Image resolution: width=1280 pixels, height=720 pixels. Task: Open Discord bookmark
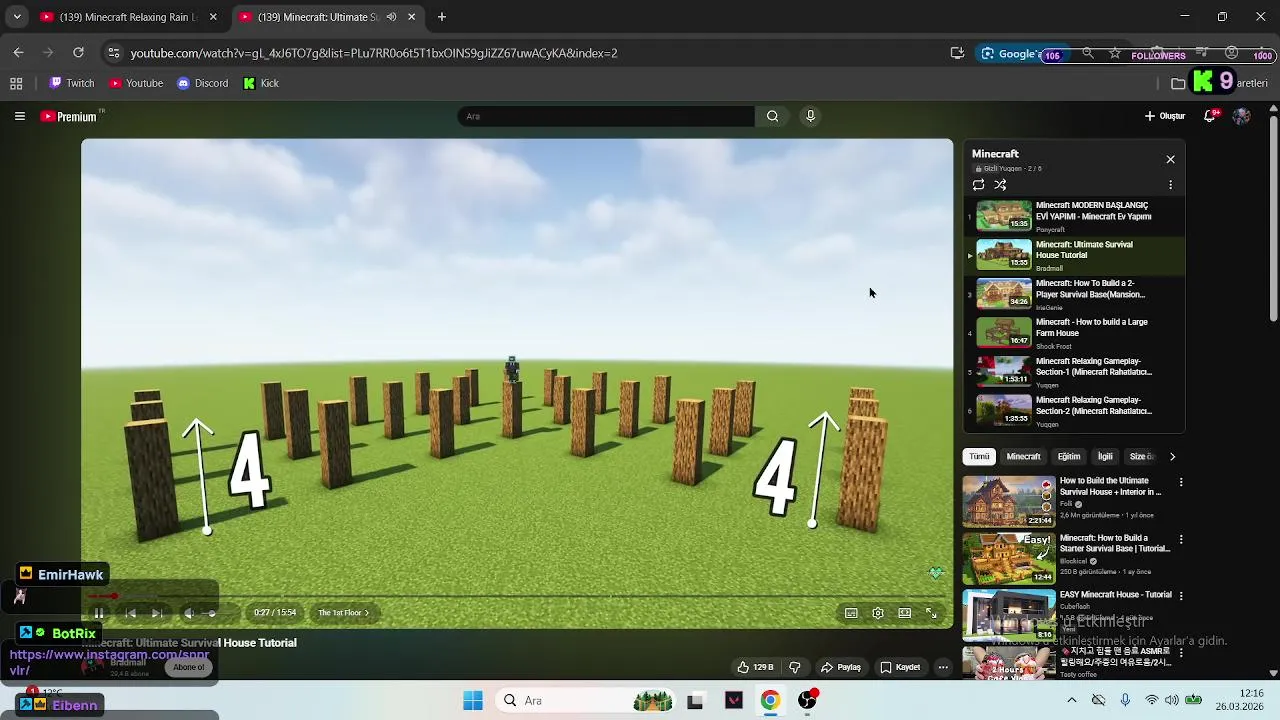point(203,83)
